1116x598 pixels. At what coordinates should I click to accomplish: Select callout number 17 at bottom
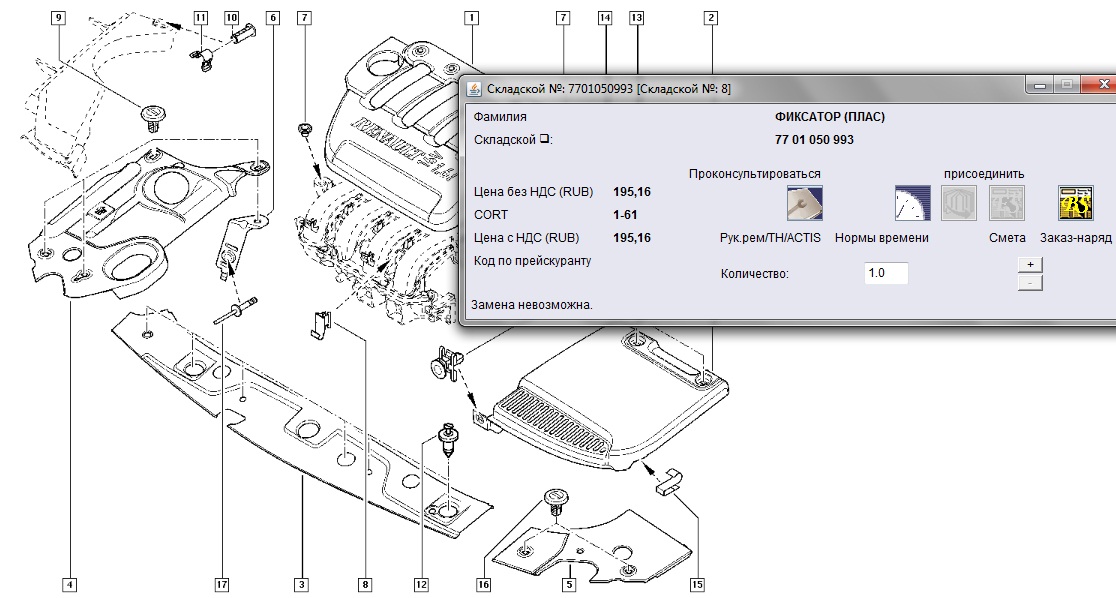pos(222,583)
